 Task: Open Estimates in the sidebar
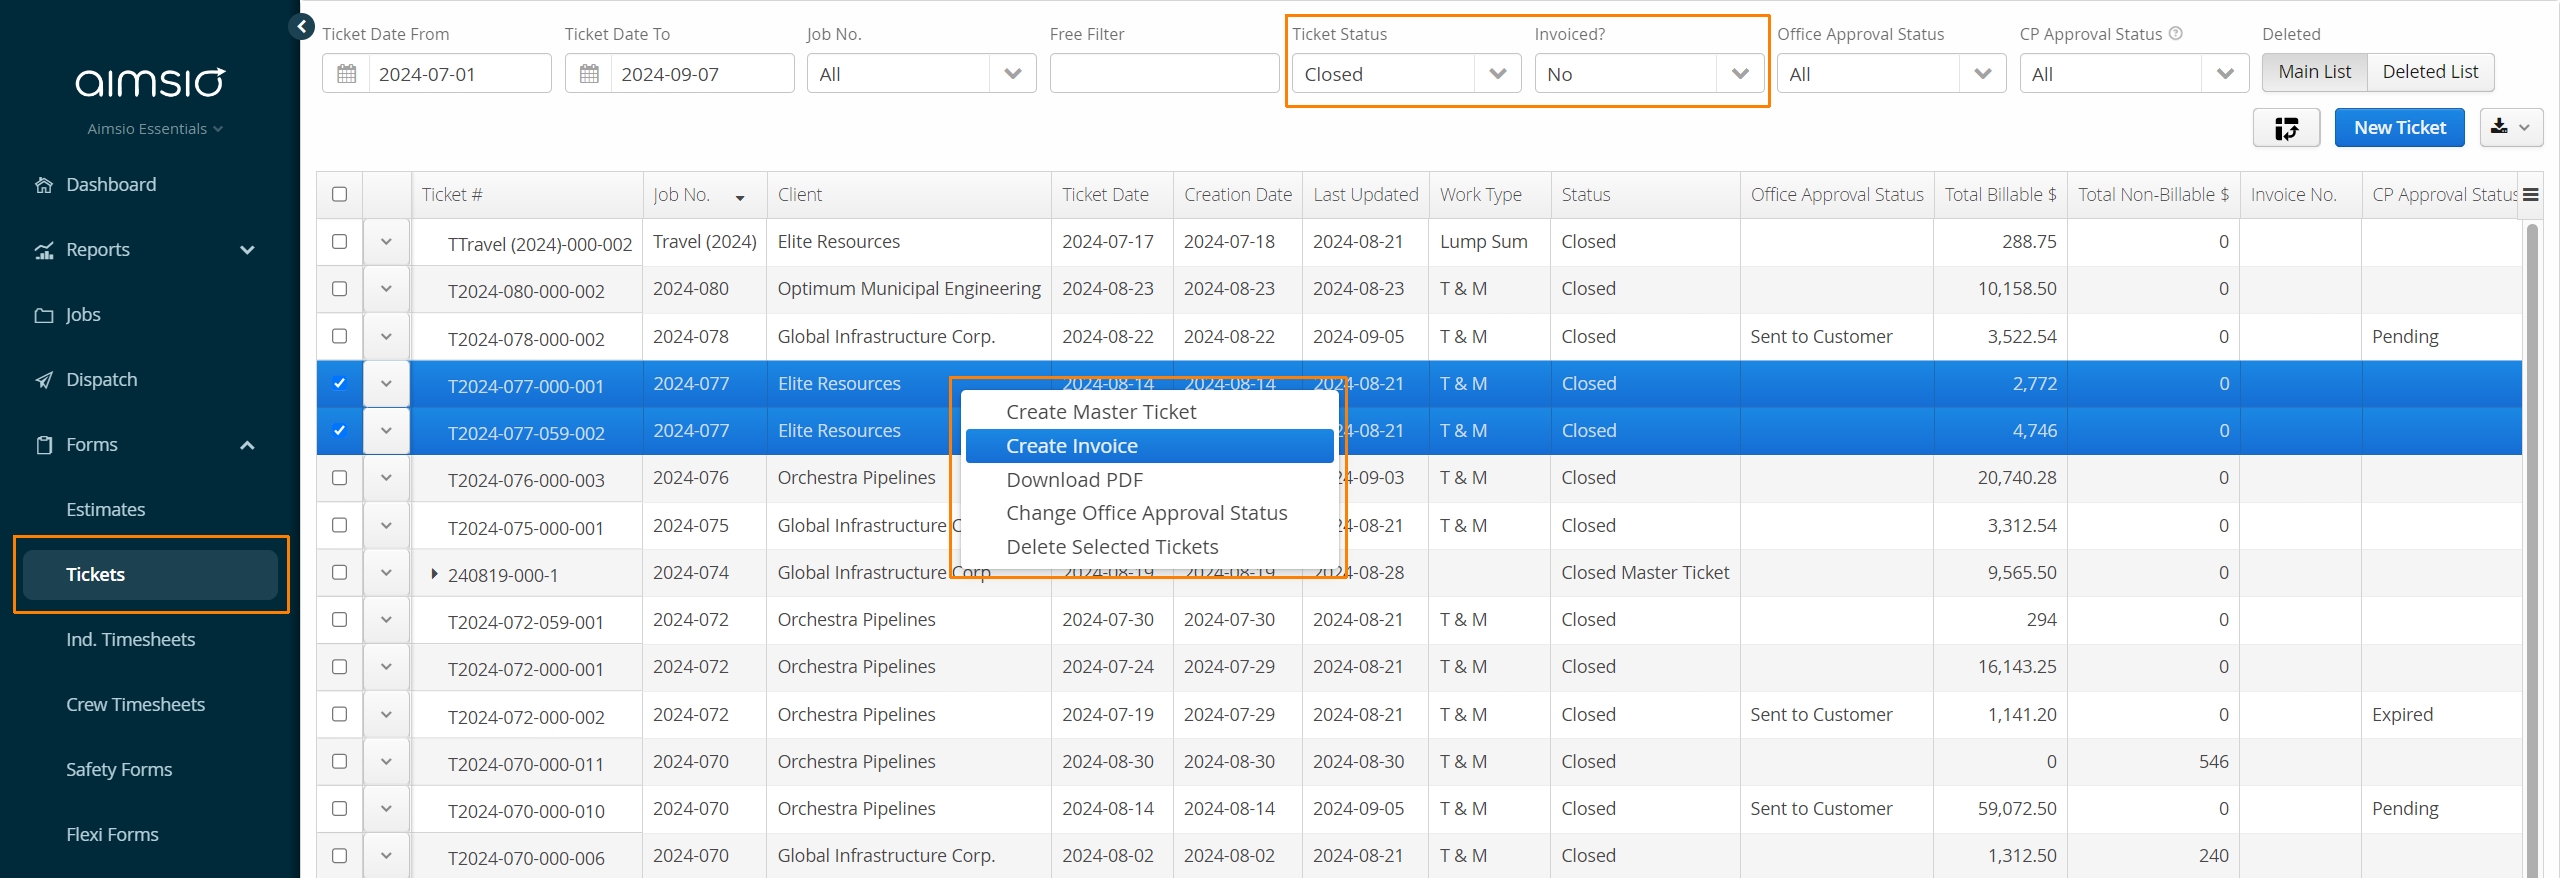[x=106, y=510]
